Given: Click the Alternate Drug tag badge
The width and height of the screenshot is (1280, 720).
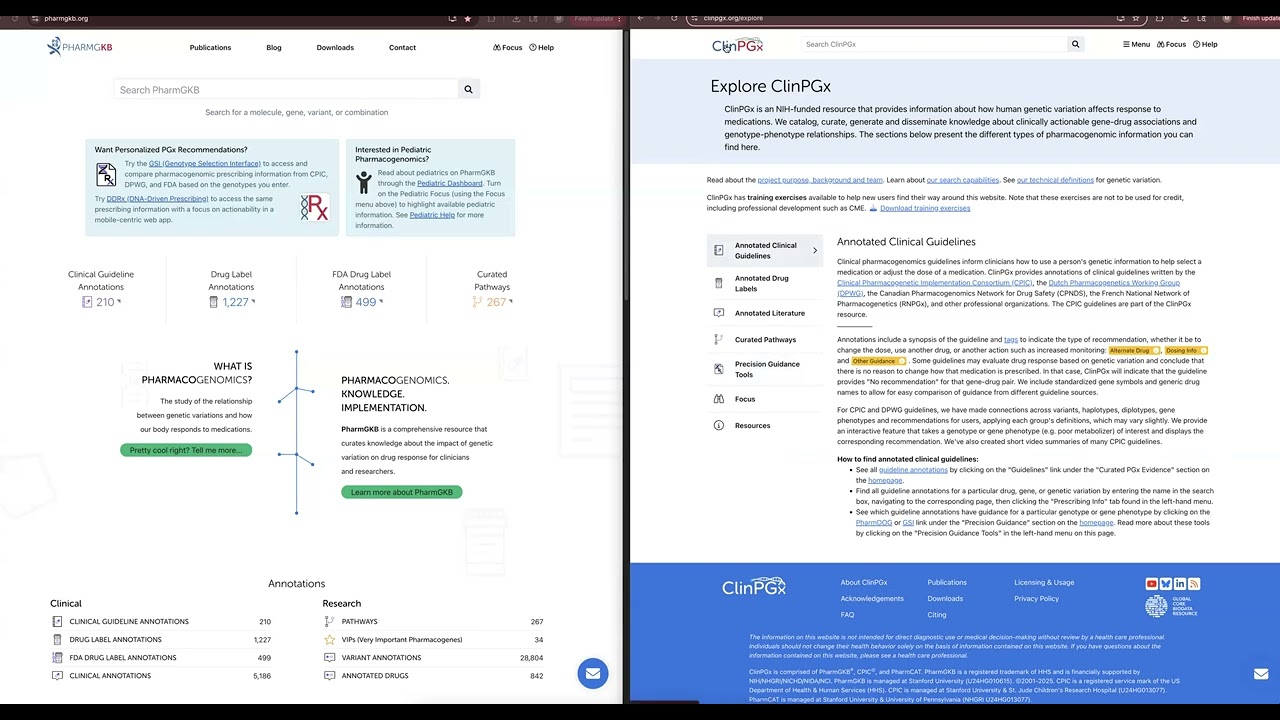Looking at the screenshot, I should pos(1133,351).
